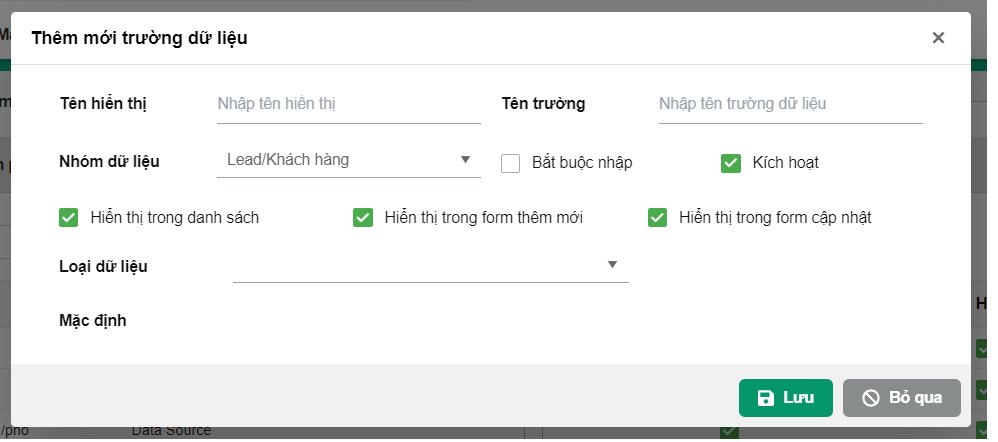Tick the Bắt buộc nhập checkbox
This screenshot has height=442, width=998.
pyautogui.click(x=511, y=163)
